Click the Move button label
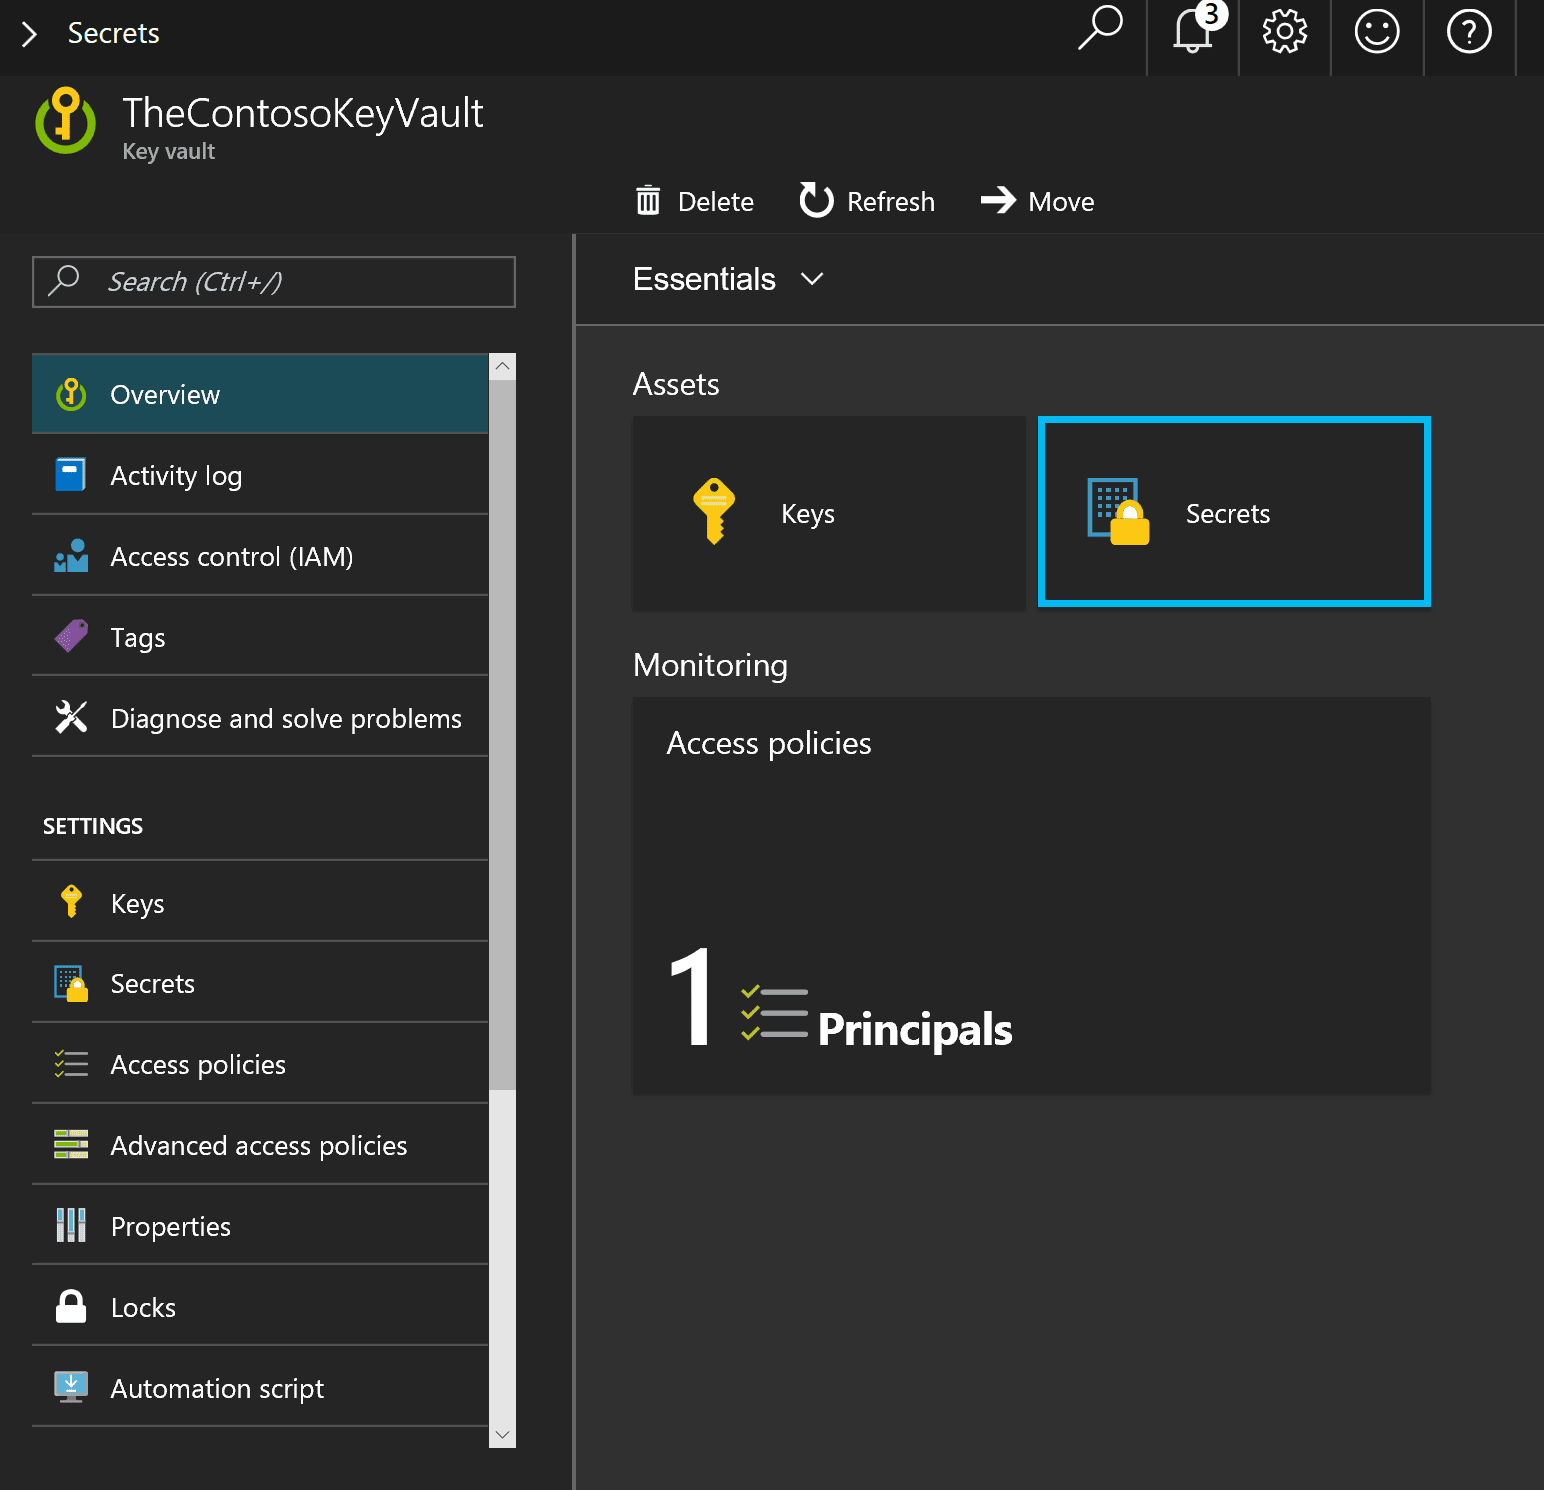 tap(1061, 201)
